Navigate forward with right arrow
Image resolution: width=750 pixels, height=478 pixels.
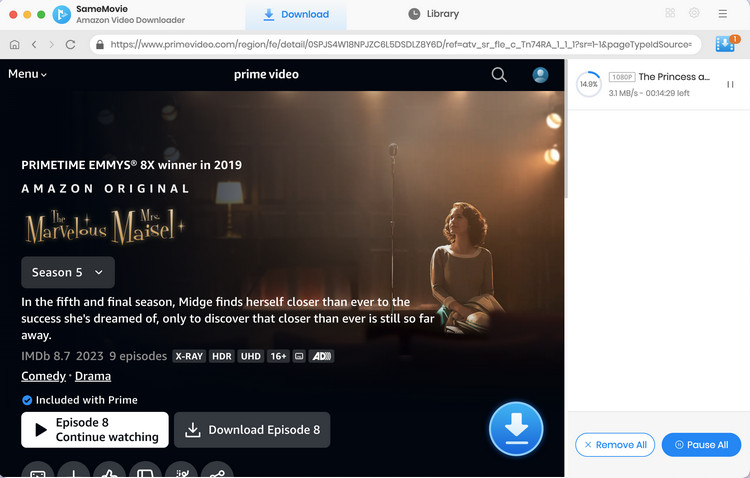point(51,44)
